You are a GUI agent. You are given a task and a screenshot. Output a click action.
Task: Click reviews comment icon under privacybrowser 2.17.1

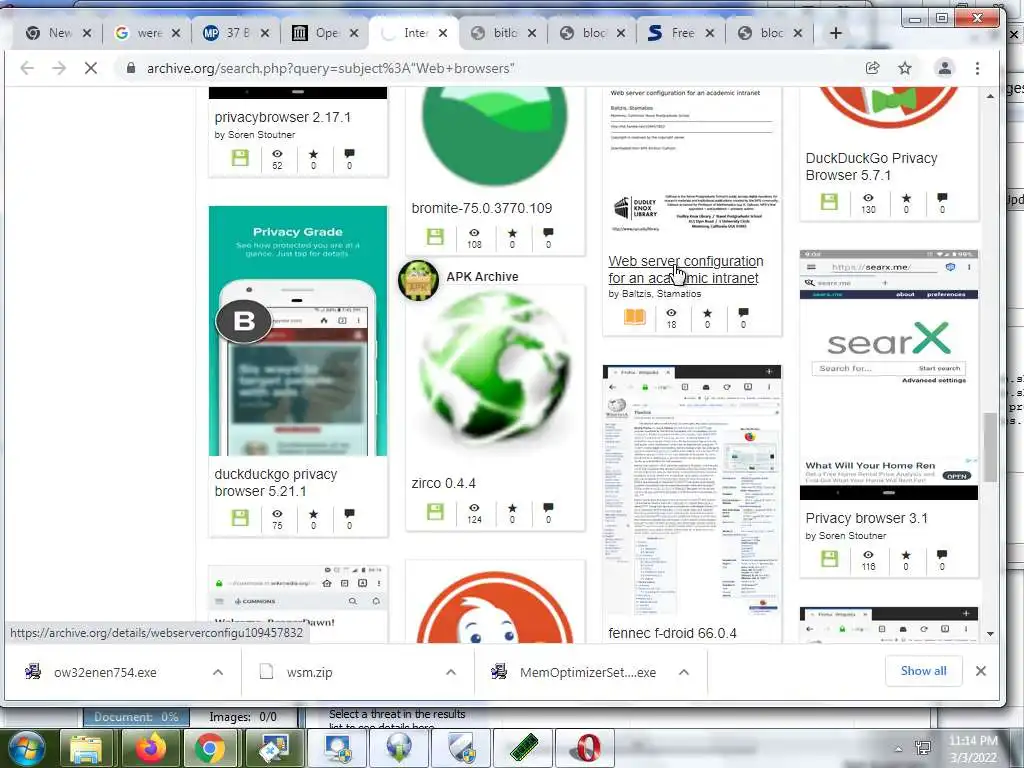click(349, 153)
